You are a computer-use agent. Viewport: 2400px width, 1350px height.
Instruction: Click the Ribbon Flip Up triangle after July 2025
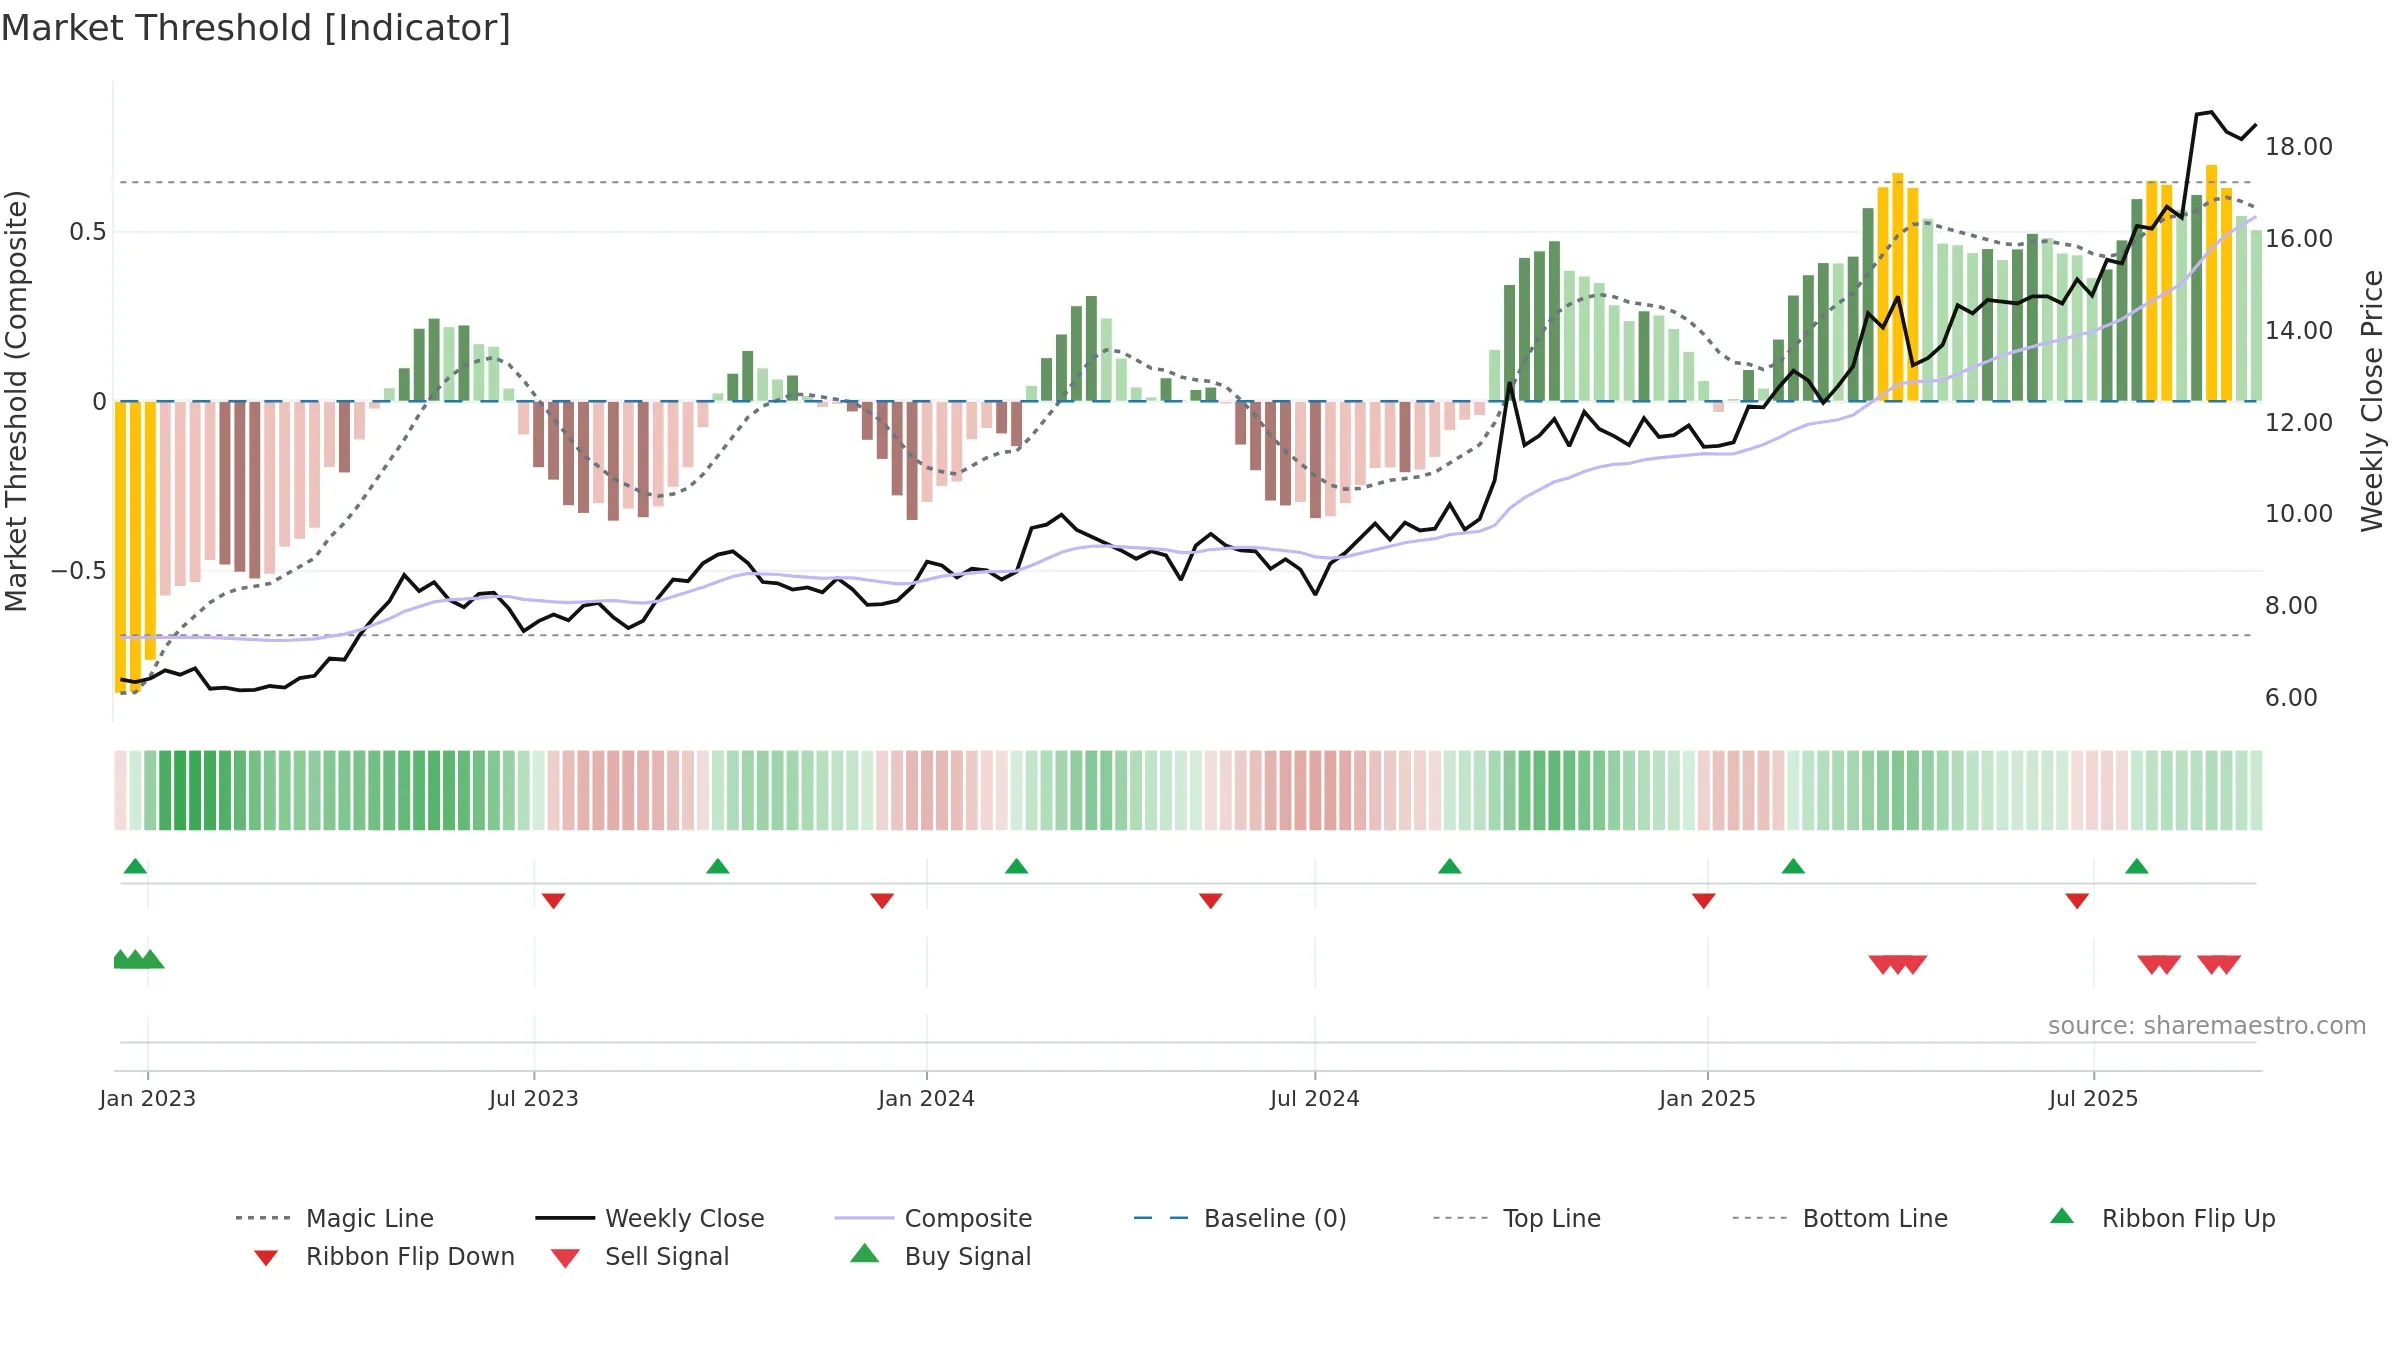click(2137, 866)
